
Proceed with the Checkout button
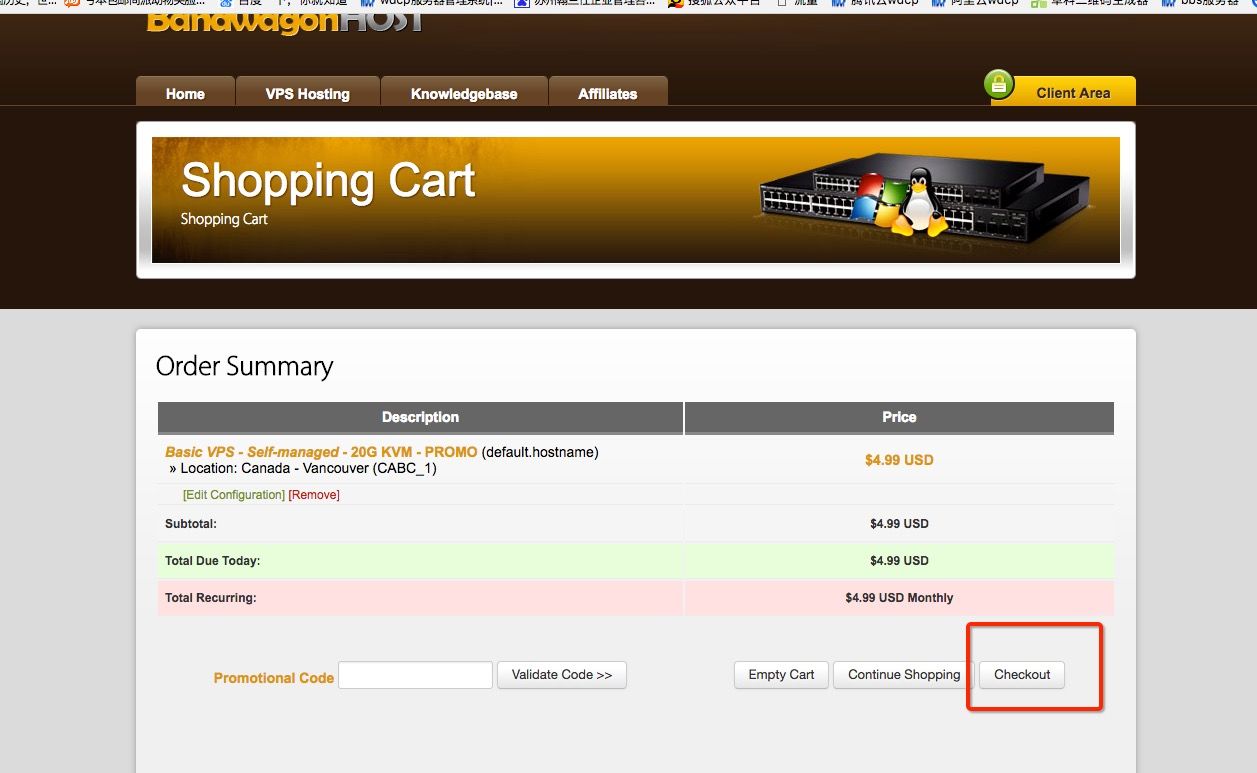pos(1022,675)
